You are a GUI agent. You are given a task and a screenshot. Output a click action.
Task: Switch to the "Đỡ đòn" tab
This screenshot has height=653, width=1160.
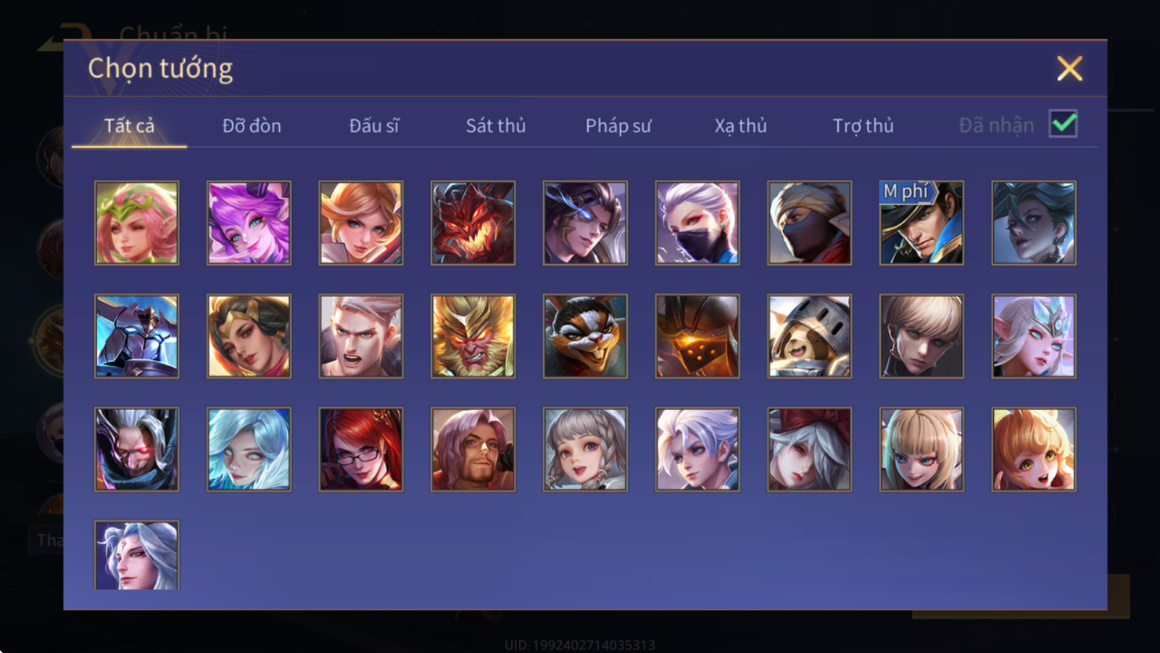(x=252, y=126)
